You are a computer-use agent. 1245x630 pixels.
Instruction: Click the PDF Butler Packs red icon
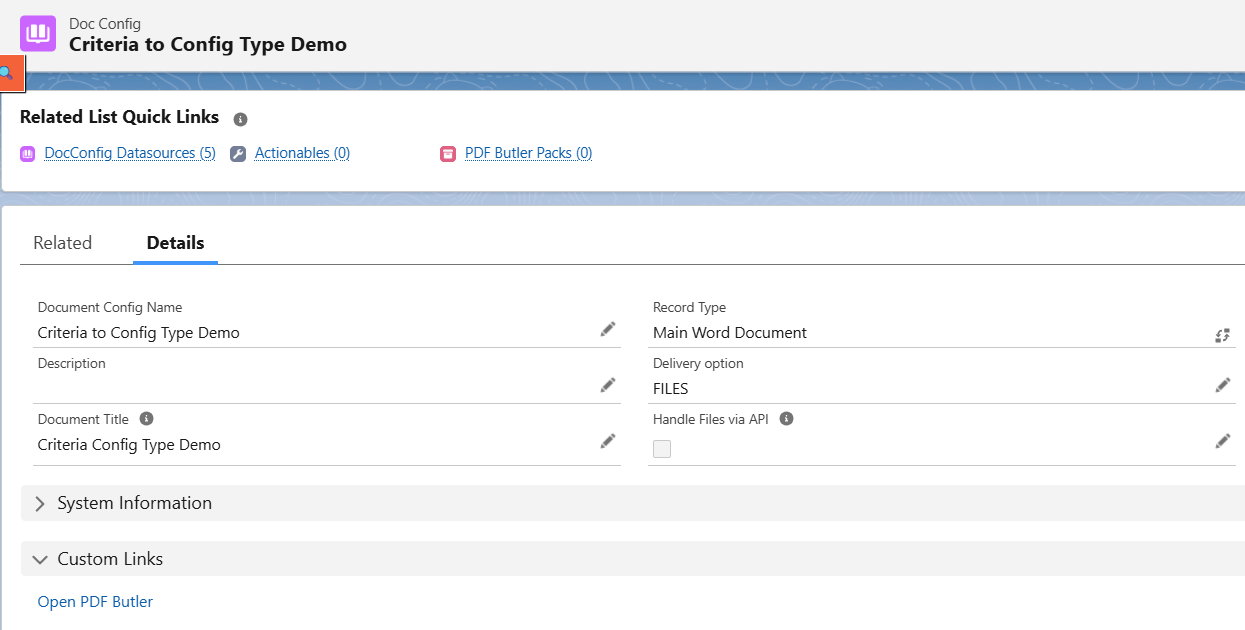click(448, 154)
